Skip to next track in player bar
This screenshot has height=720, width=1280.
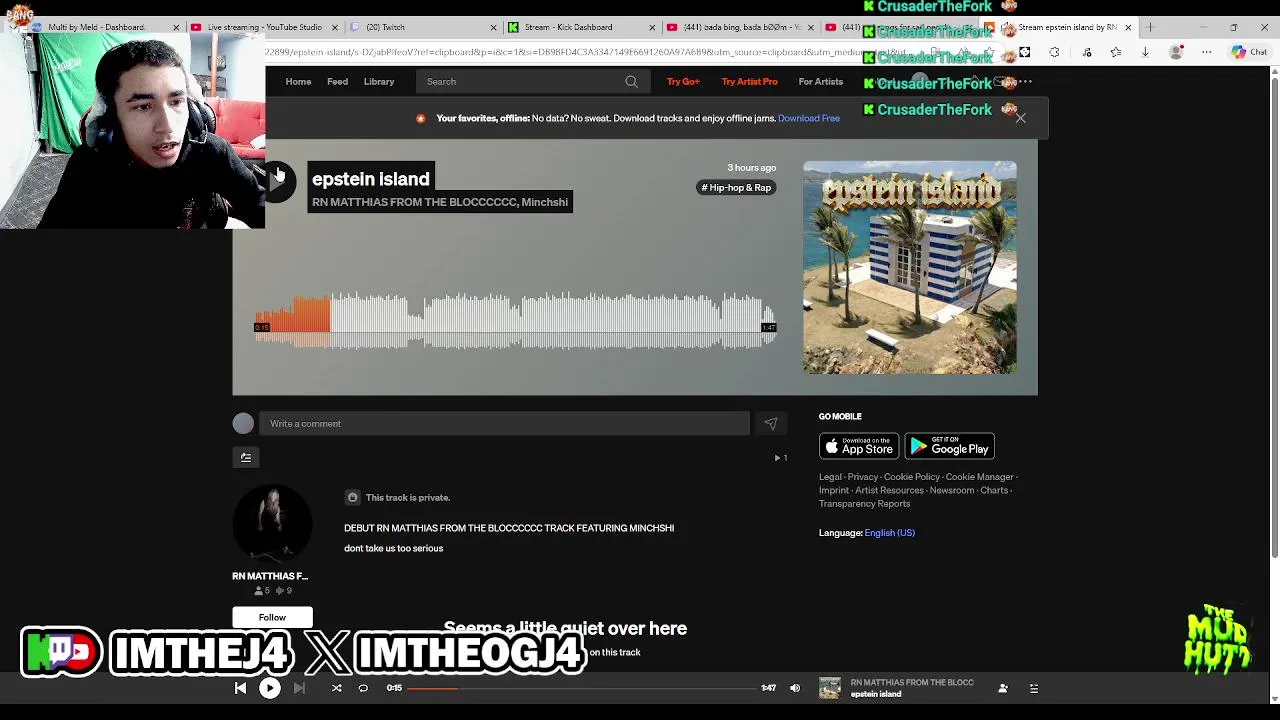point(299,688)
